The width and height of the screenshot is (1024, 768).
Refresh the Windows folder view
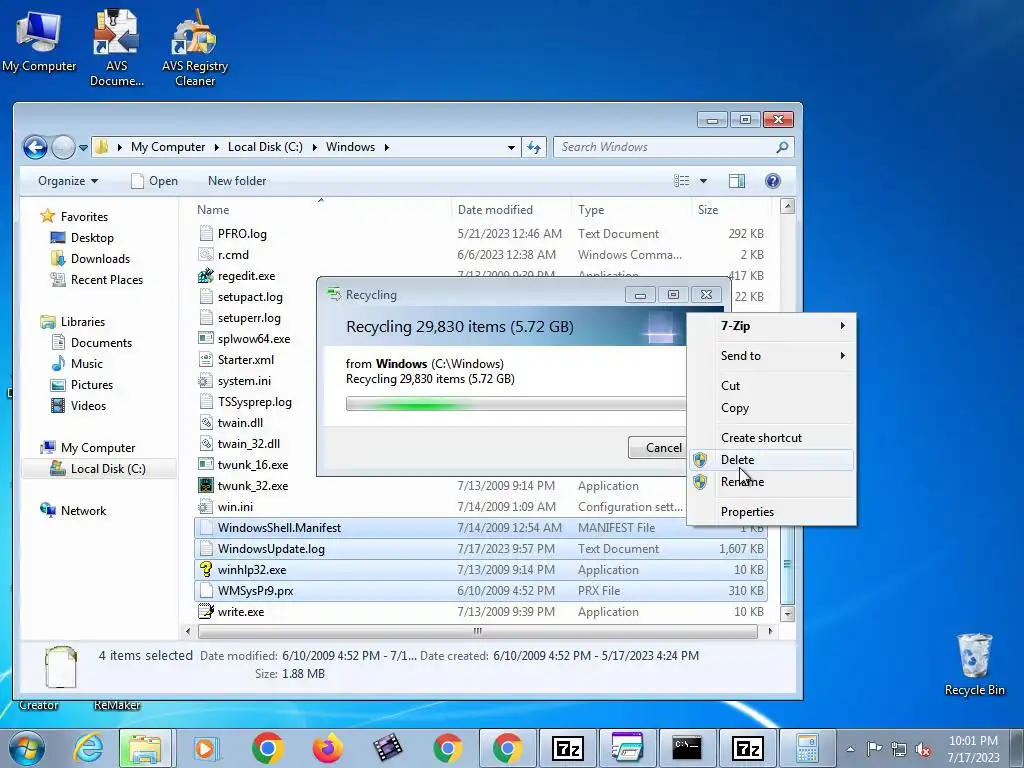pos(534,147)
